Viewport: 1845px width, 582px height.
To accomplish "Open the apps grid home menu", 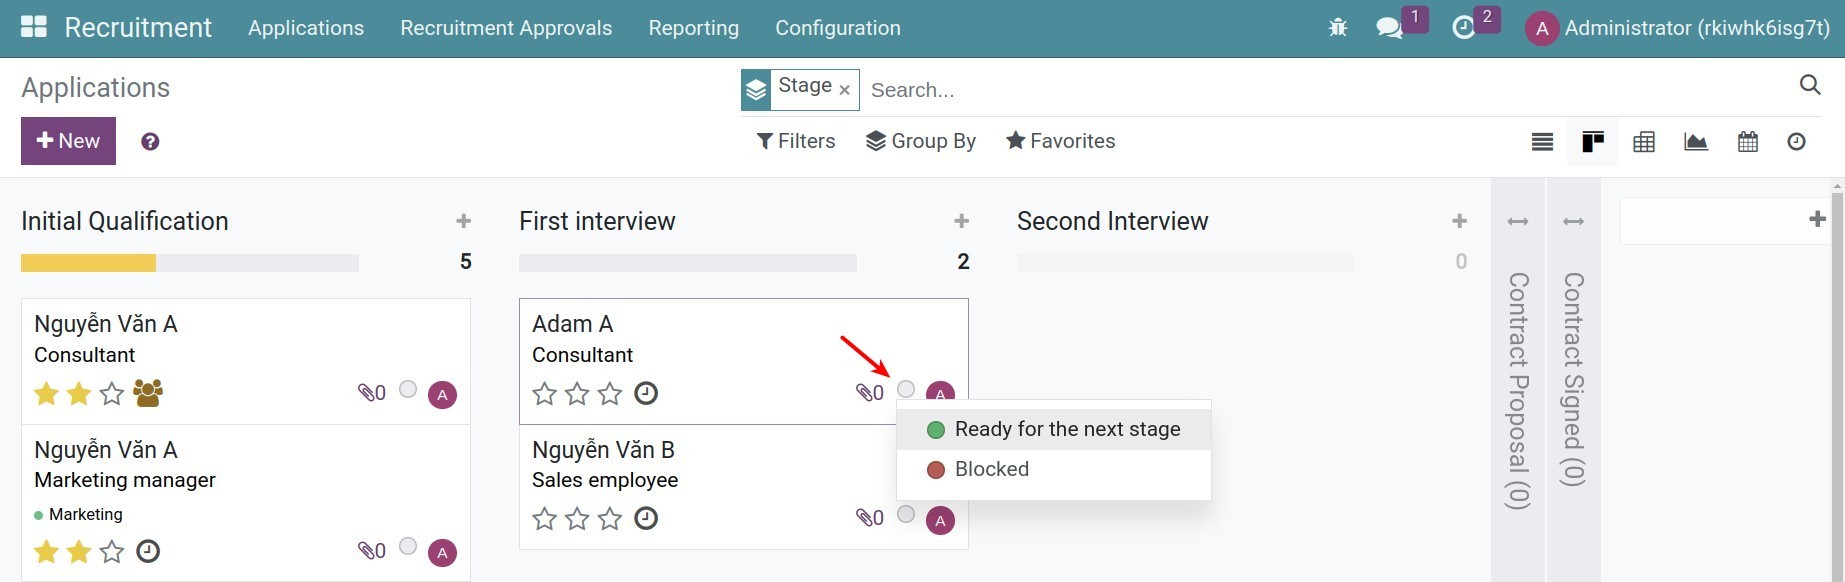I will point(34,27).
